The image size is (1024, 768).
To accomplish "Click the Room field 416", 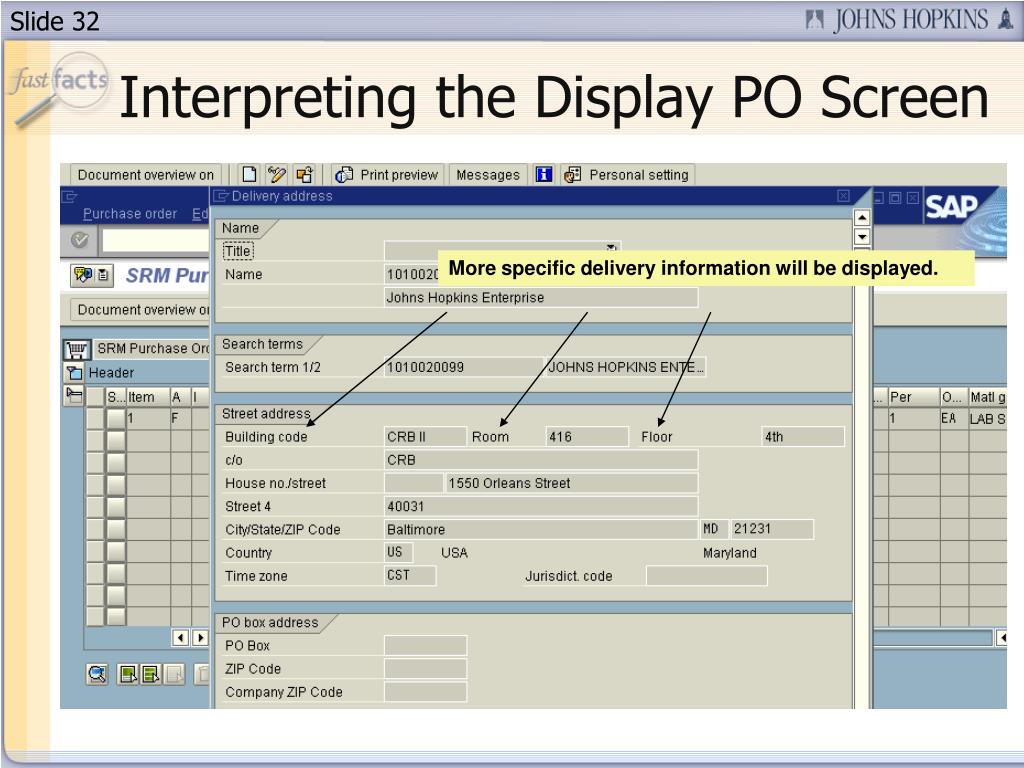I will [x=587, y=437].
